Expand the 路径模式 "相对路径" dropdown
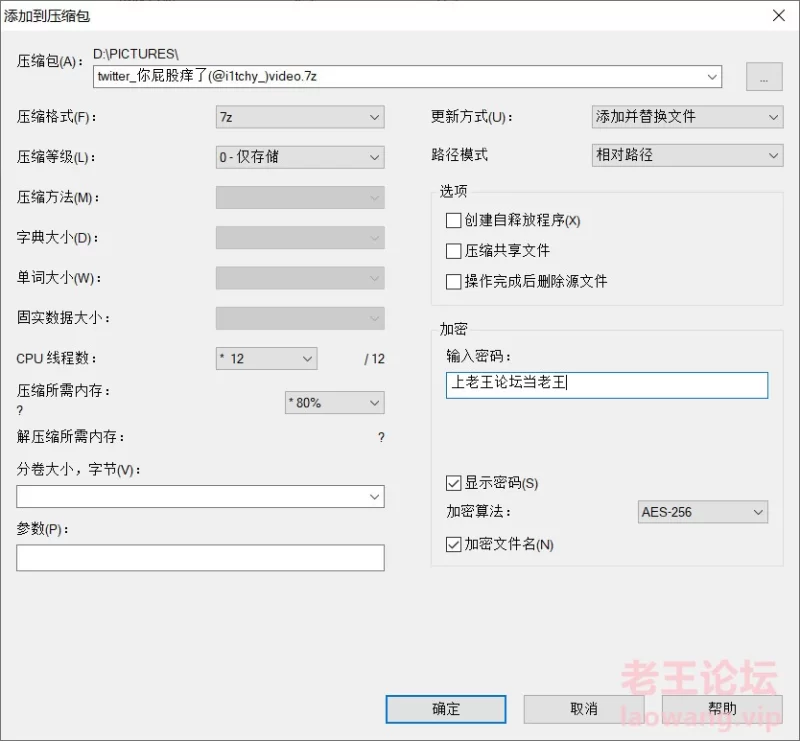800x741 pixels. (x=687, y=155)
